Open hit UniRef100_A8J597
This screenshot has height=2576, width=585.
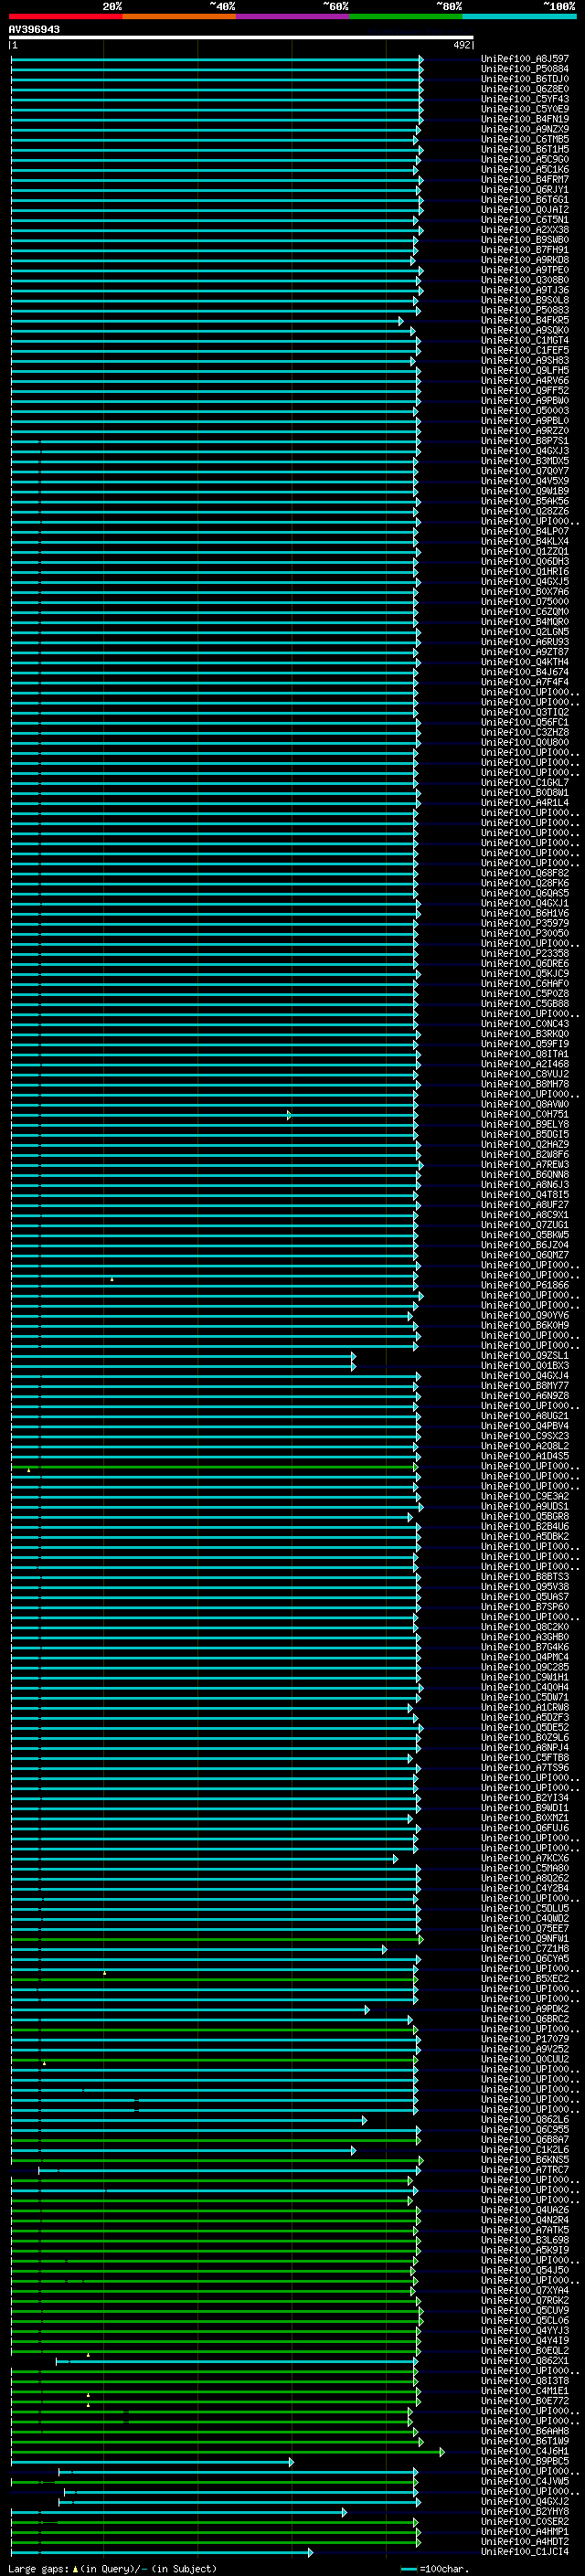pyautogui.click(x=525, y=59)
